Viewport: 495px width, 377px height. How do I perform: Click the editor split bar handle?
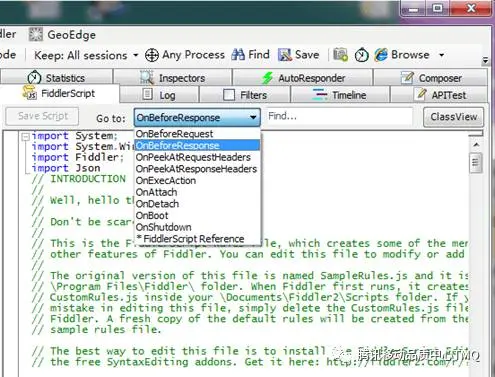click(476, 134)
